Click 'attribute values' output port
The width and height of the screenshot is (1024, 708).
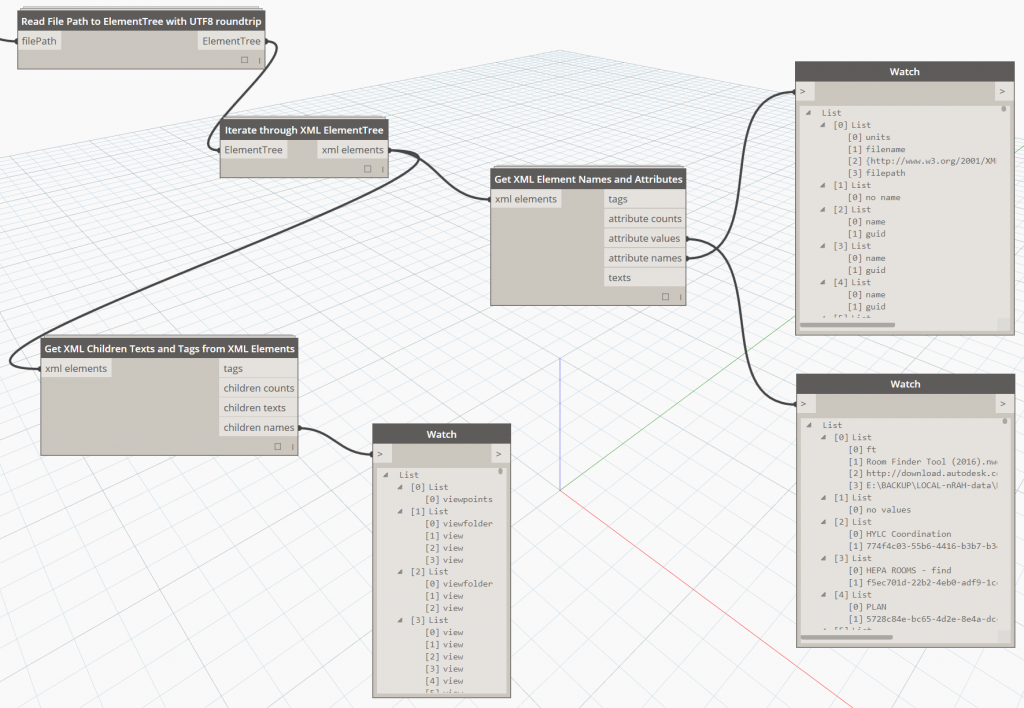pyautogui.click(x=645, y=238)
